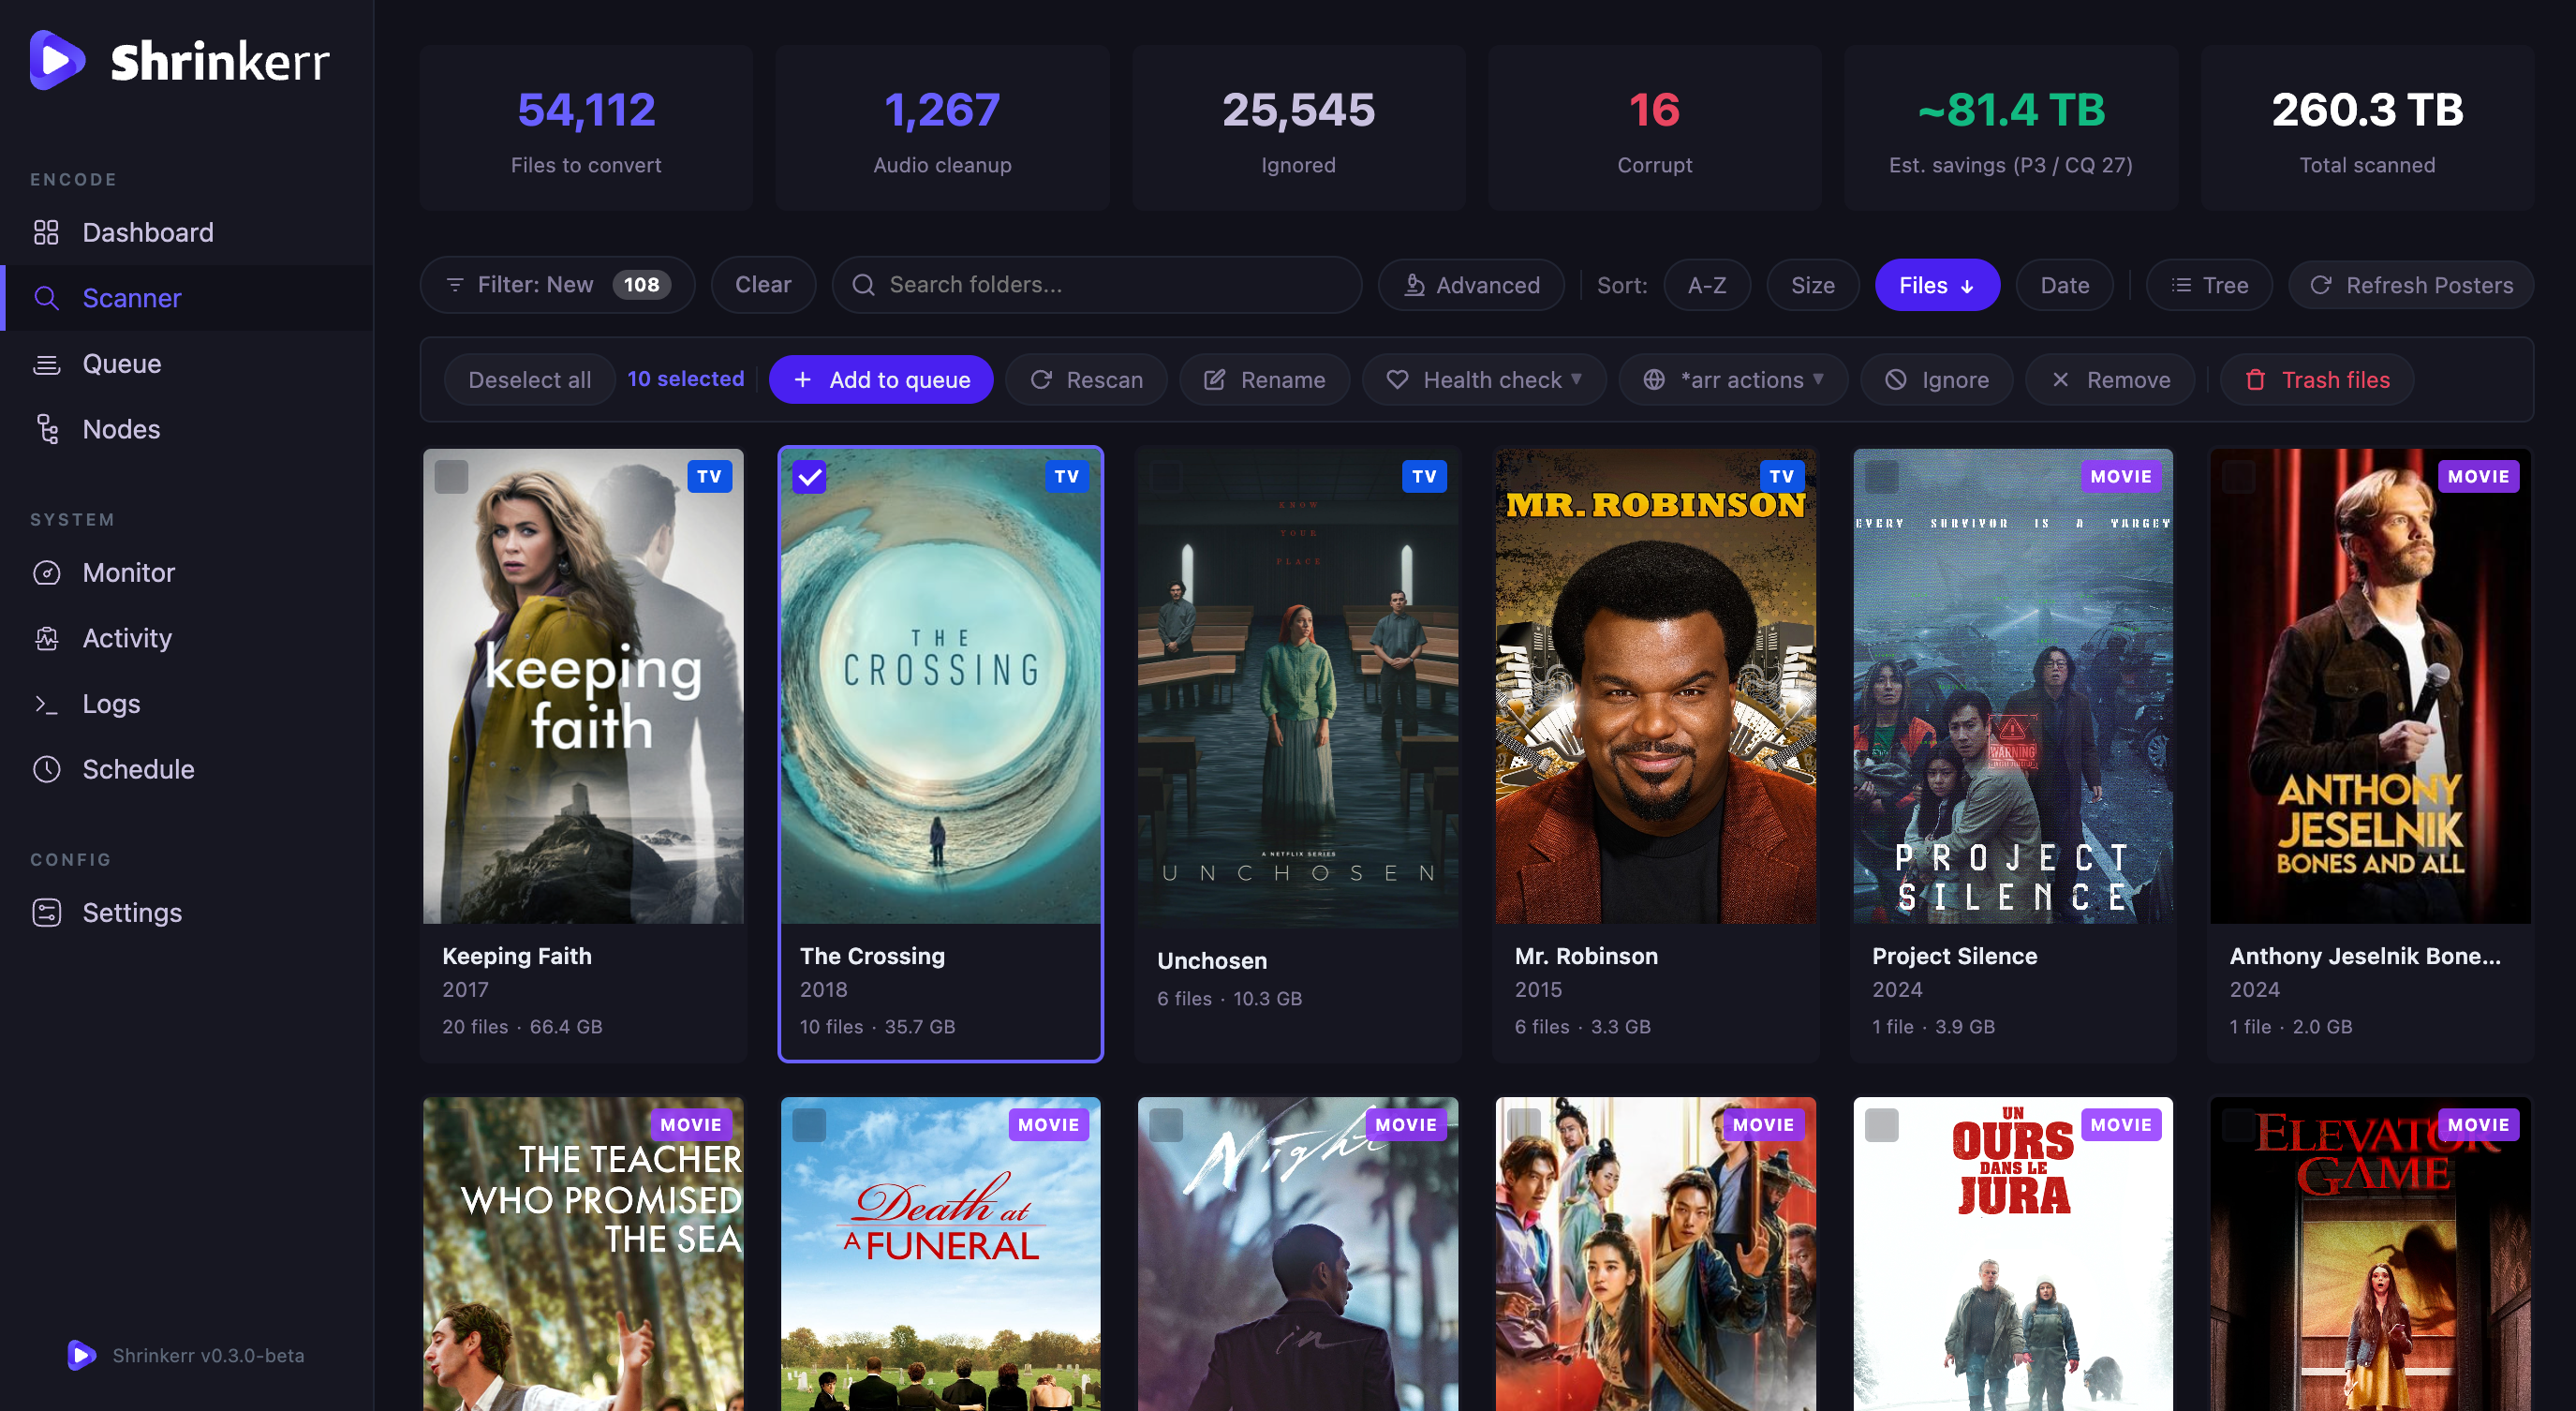The width and height of the screenshot is (2576, 1411).
Task: Click the Dashboard grid icon
Action: click(46, 232)
